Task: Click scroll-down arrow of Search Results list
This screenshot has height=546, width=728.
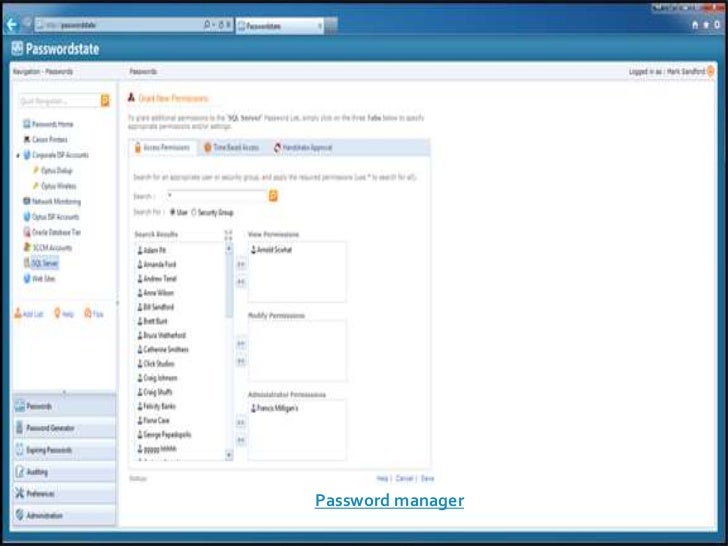Action: 229,454
